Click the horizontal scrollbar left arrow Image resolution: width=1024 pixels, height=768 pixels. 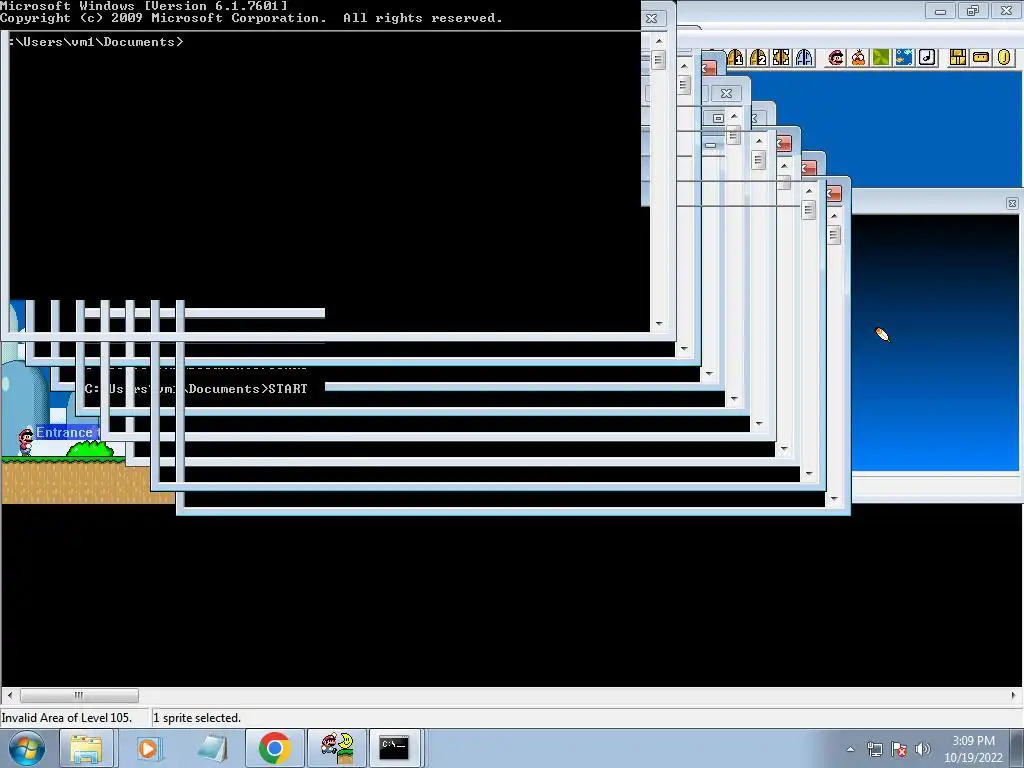coord(9,695)
